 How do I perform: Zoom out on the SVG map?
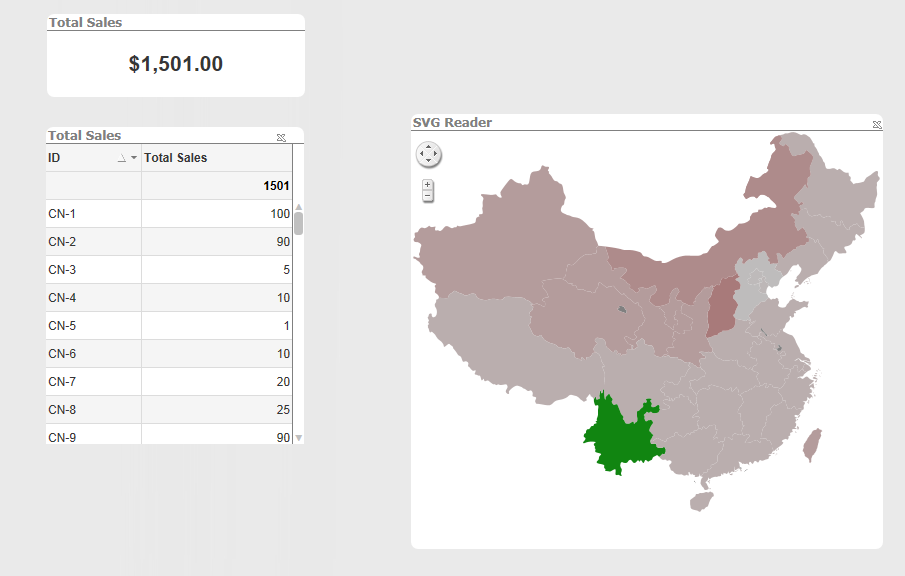tap(428, 196)
